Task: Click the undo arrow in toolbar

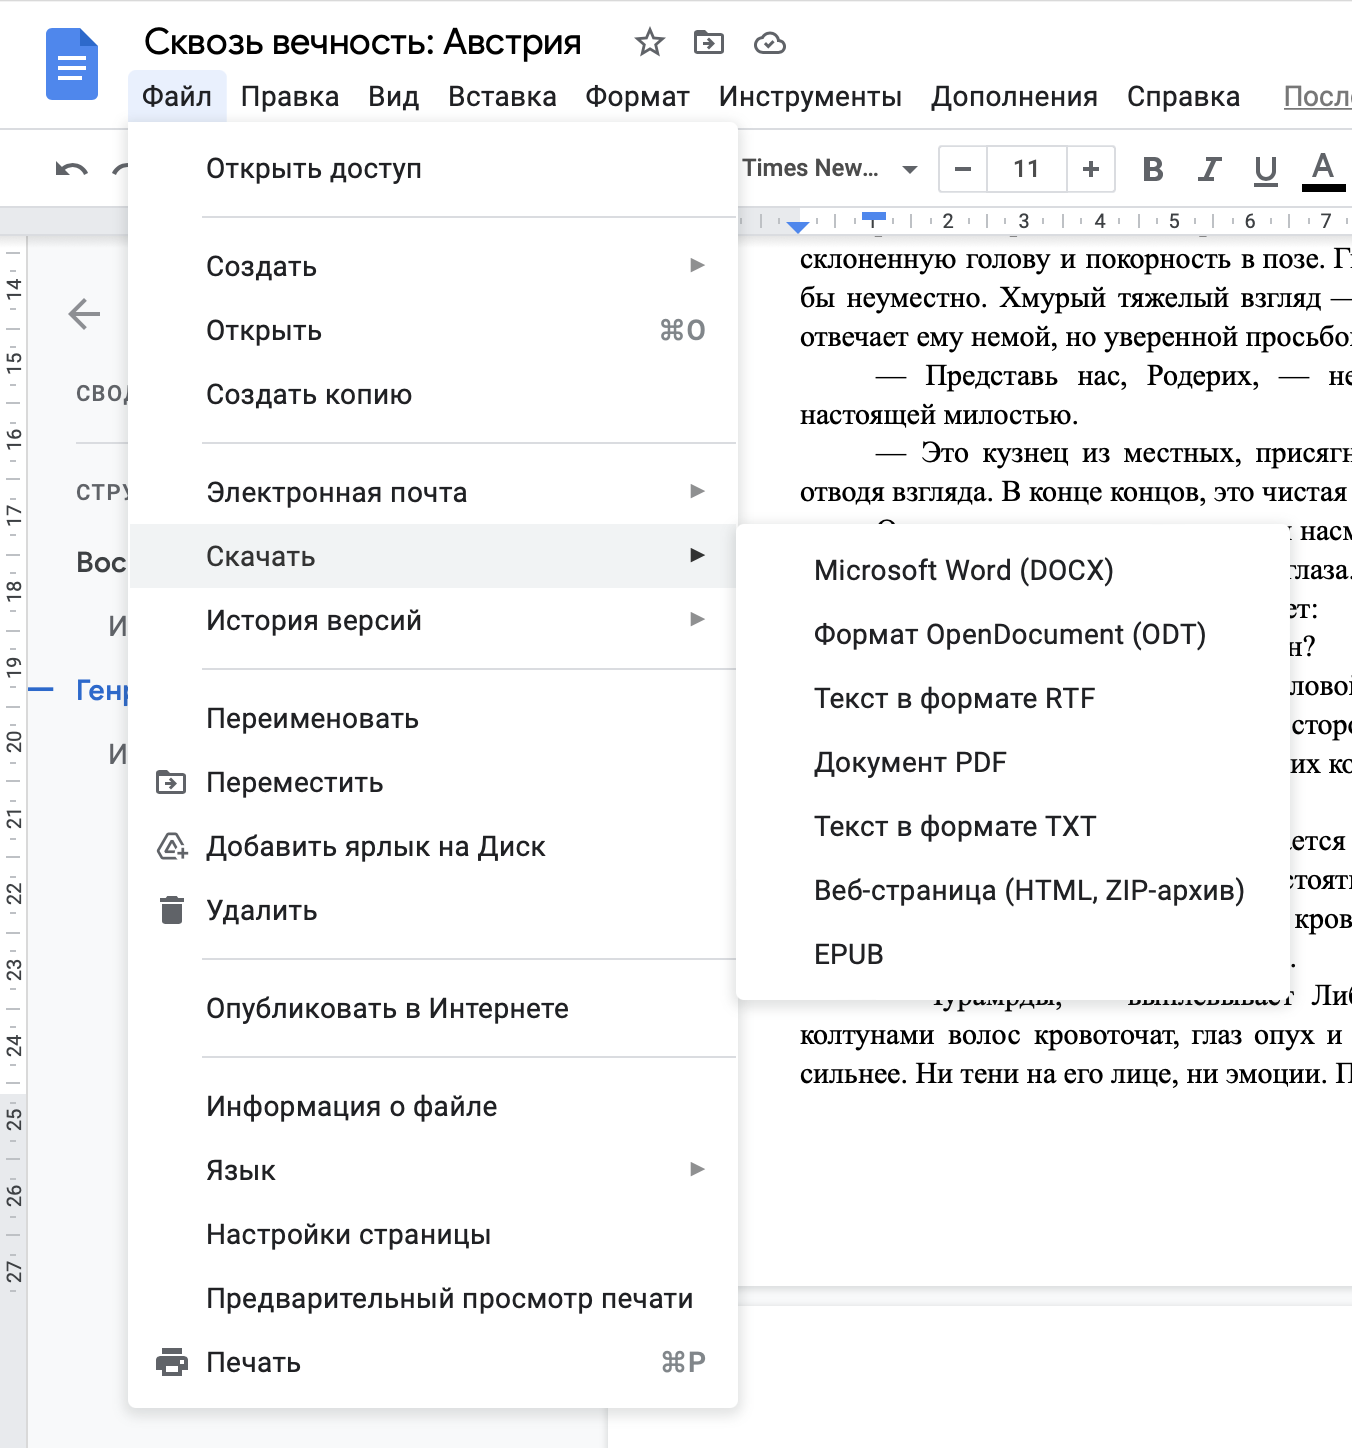Action: (x=71, y=169)
